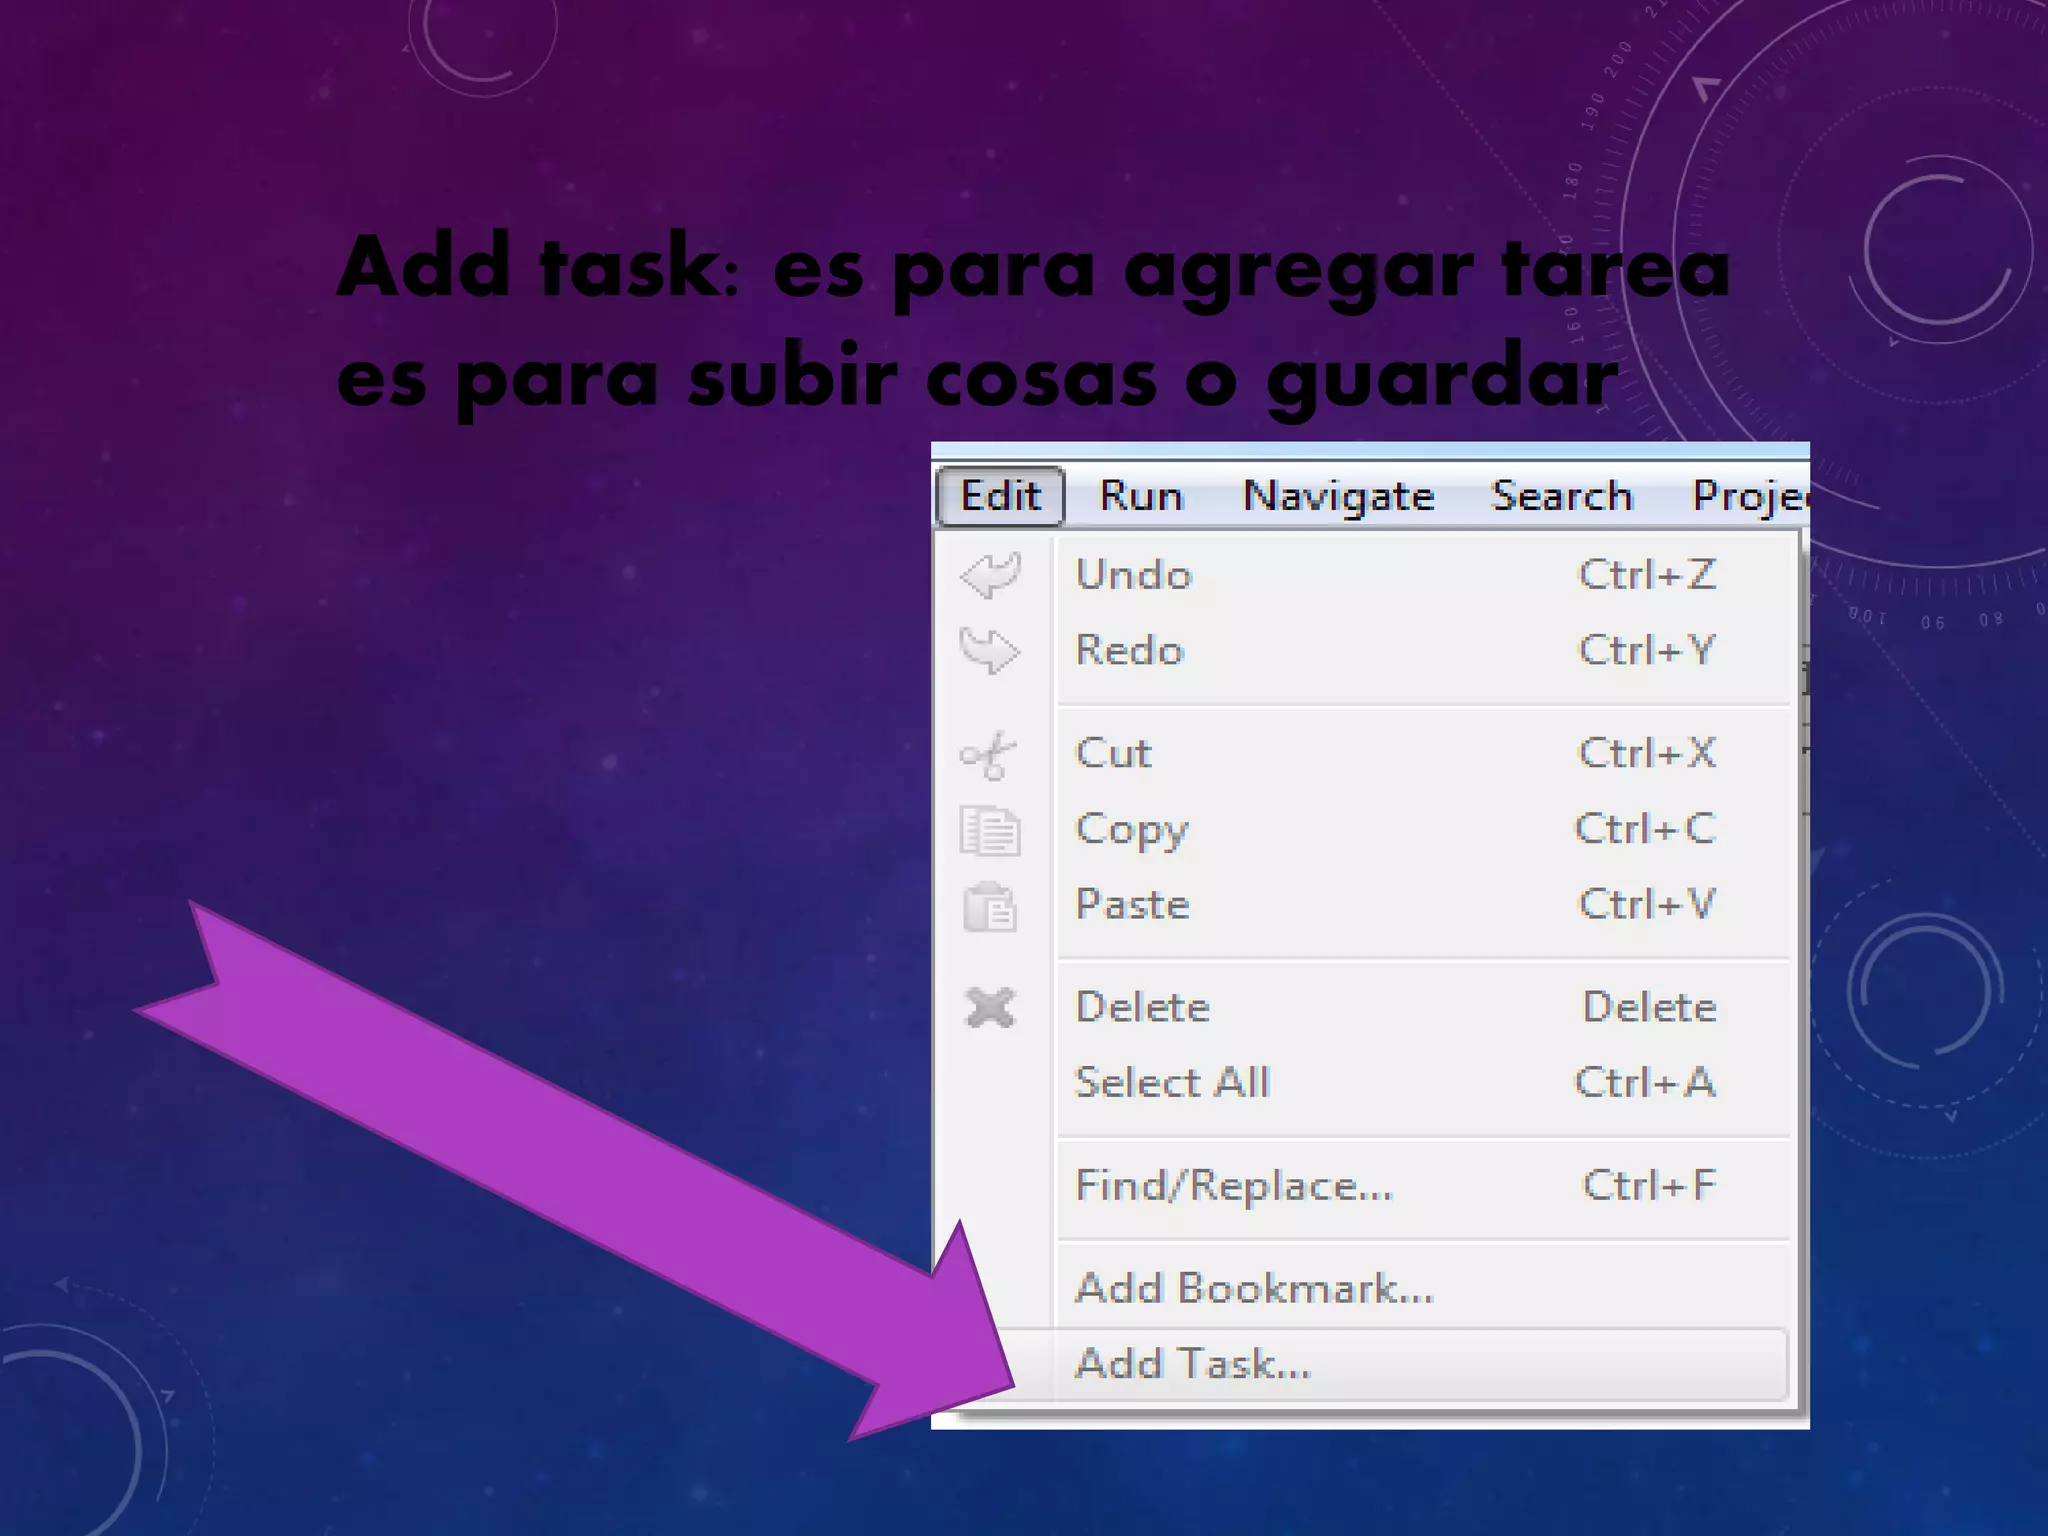
Task: Open the Edit menu
Action: 1000,496
